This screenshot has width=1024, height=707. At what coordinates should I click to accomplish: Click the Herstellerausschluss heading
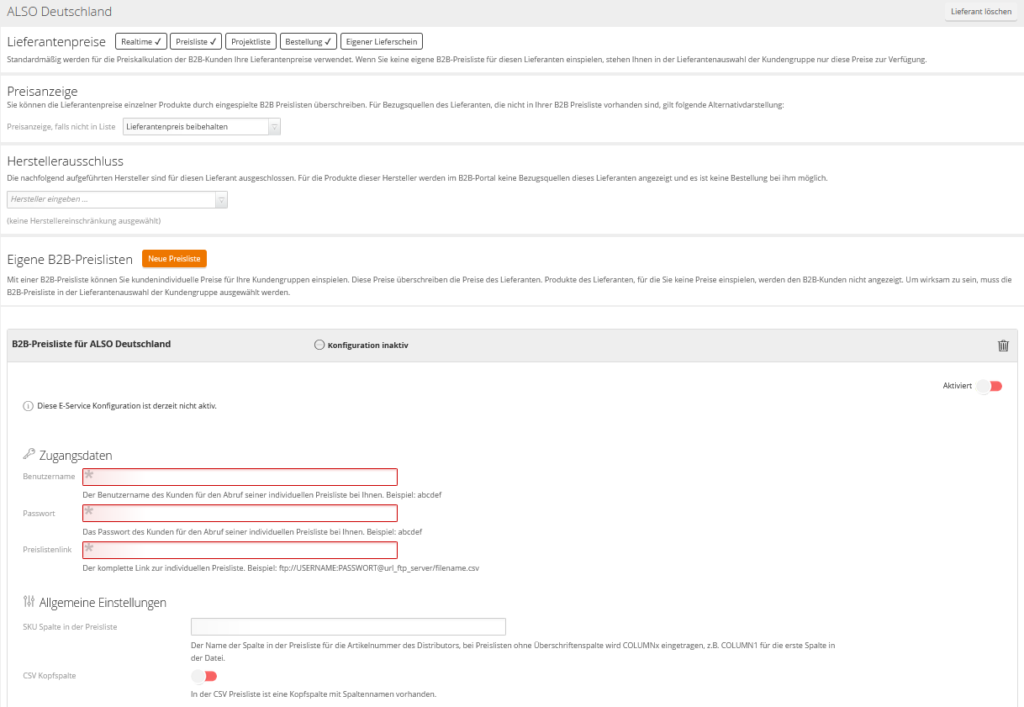pos(65,161)
